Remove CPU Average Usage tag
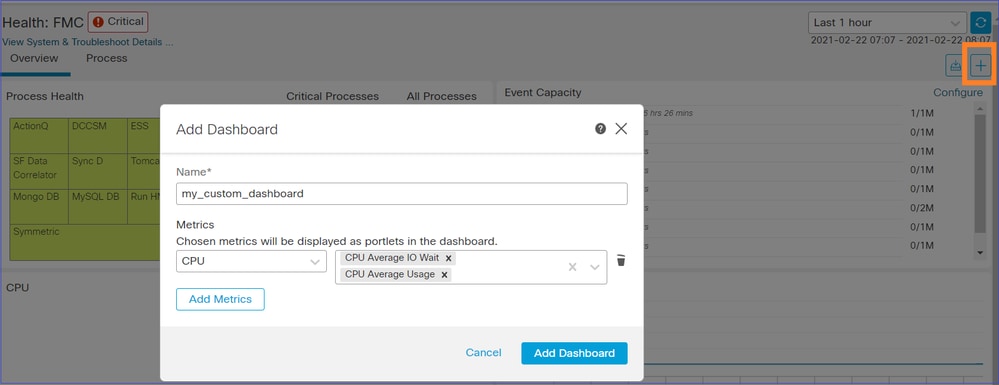This screenshot has height=385, width=999. coord(444,275)
